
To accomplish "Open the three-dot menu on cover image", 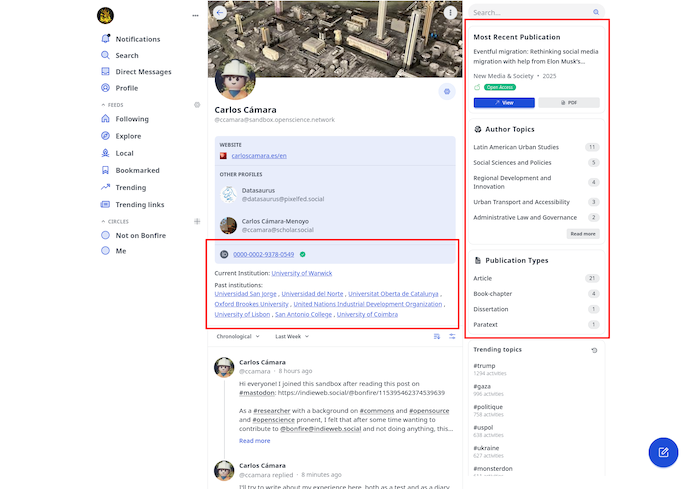I will [450, 13].
